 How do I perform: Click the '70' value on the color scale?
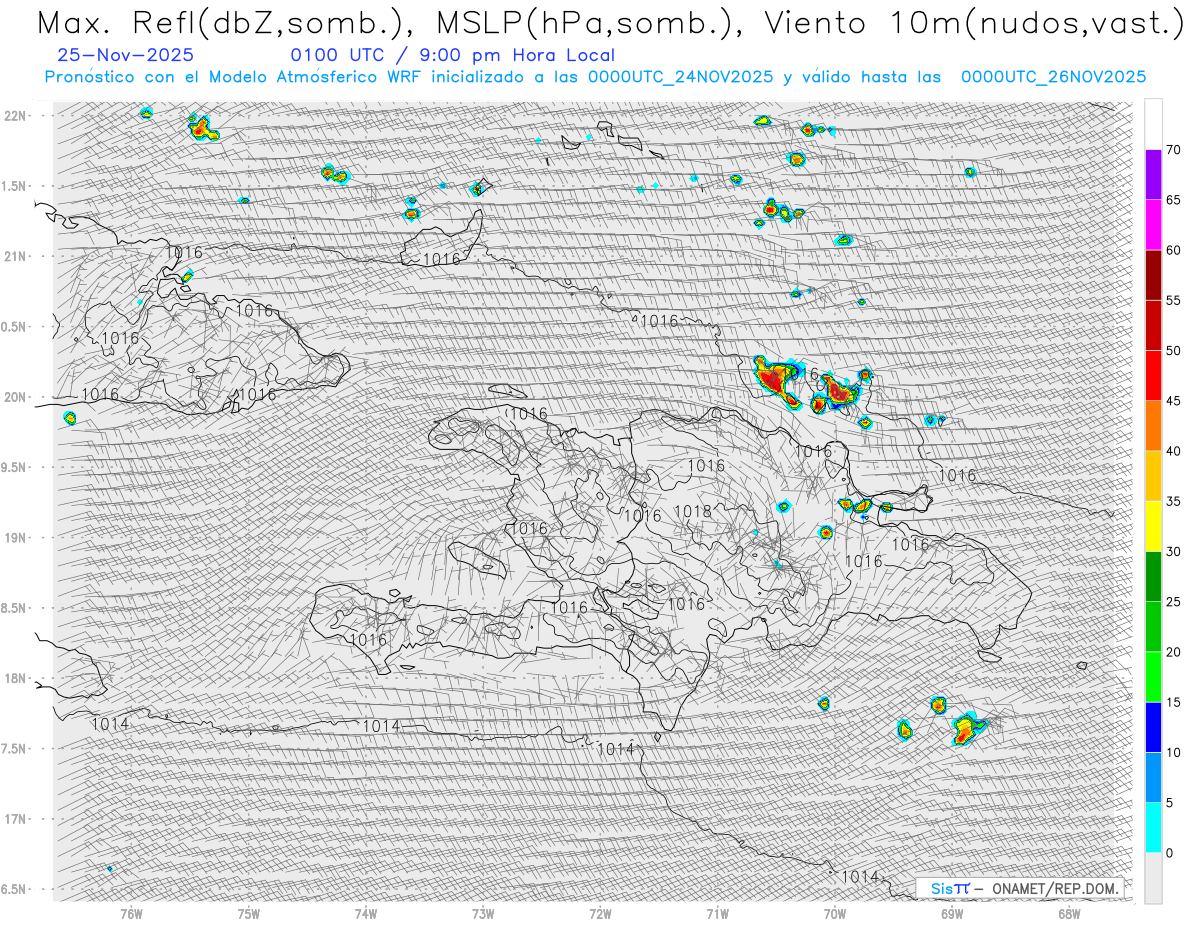[1173, 150]
